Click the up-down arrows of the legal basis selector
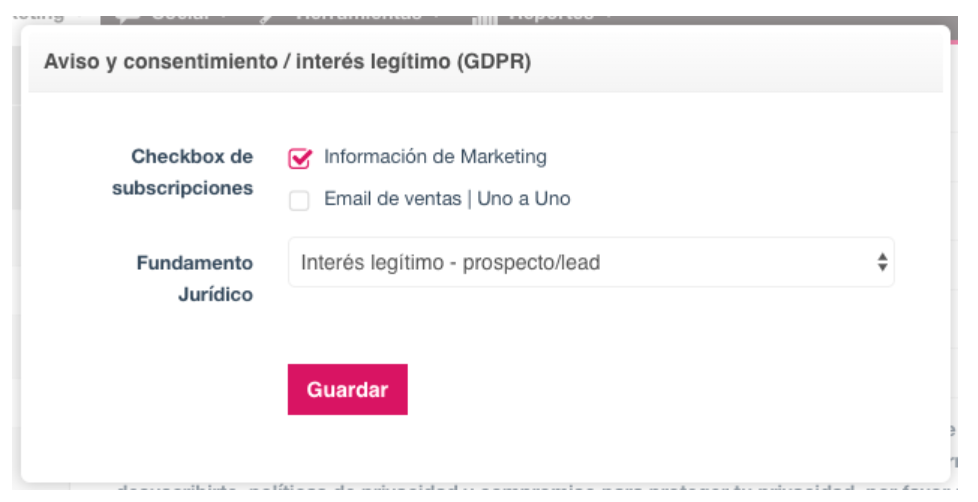This screenshot has width=978, height=502. point(882,263)
